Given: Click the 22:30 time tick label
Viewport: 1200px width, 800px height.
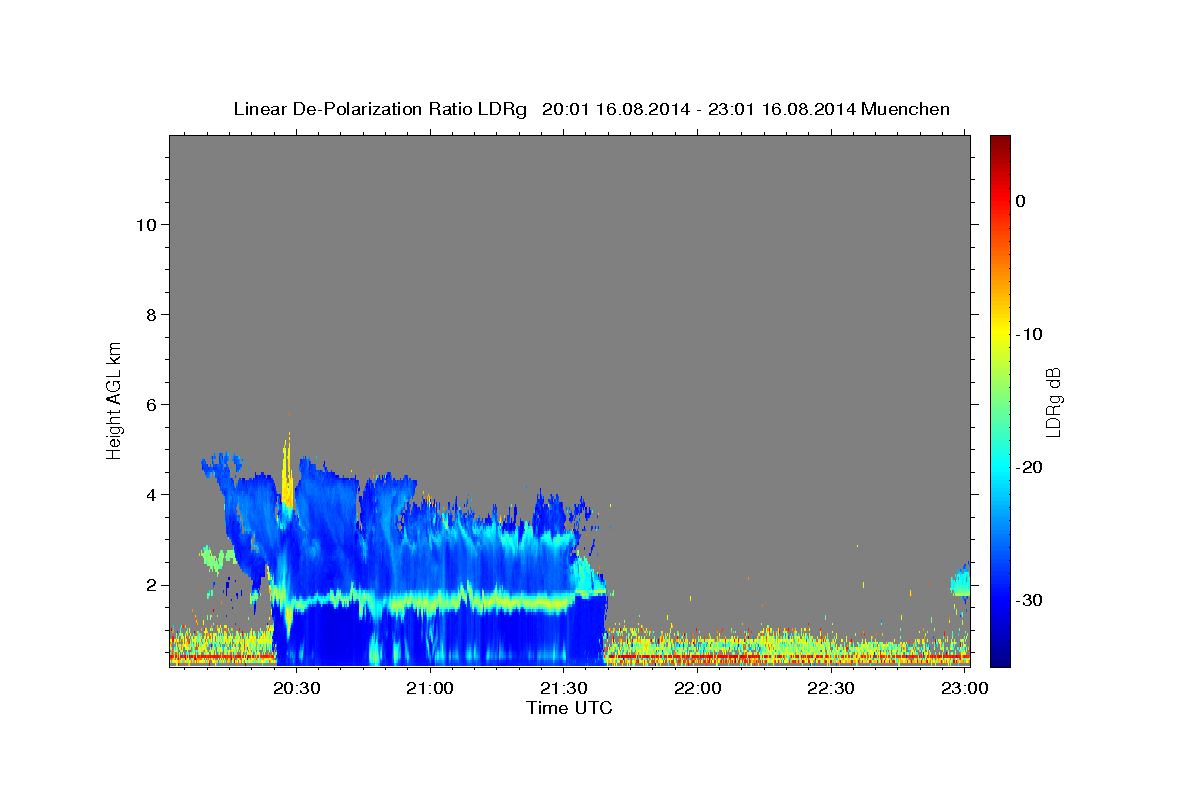Looking at the screenshot, I should tap(830, 689).
